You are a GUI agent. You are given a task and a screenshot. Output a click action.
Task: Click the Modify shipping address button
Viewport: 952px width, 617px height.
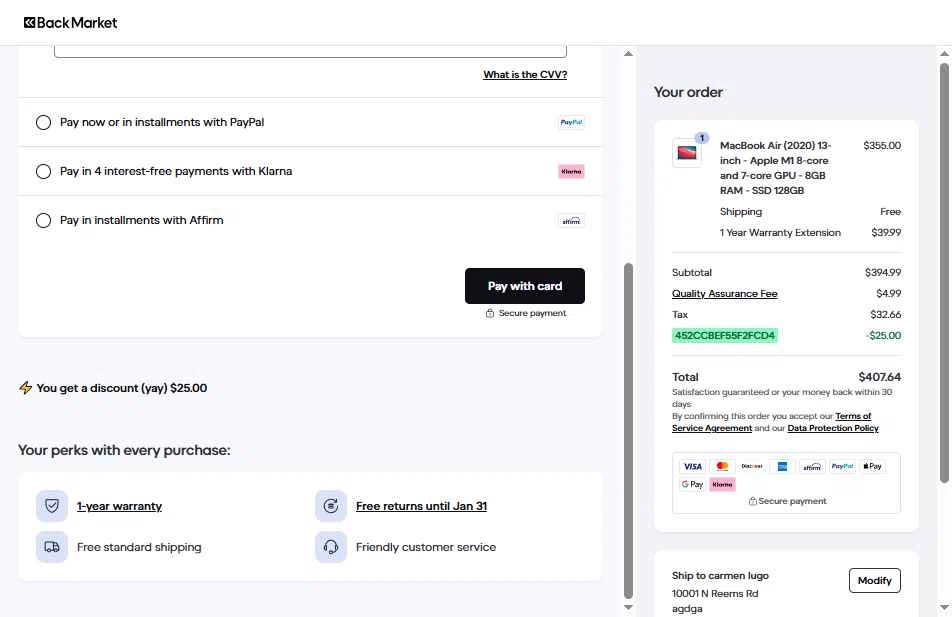(874, 581)
